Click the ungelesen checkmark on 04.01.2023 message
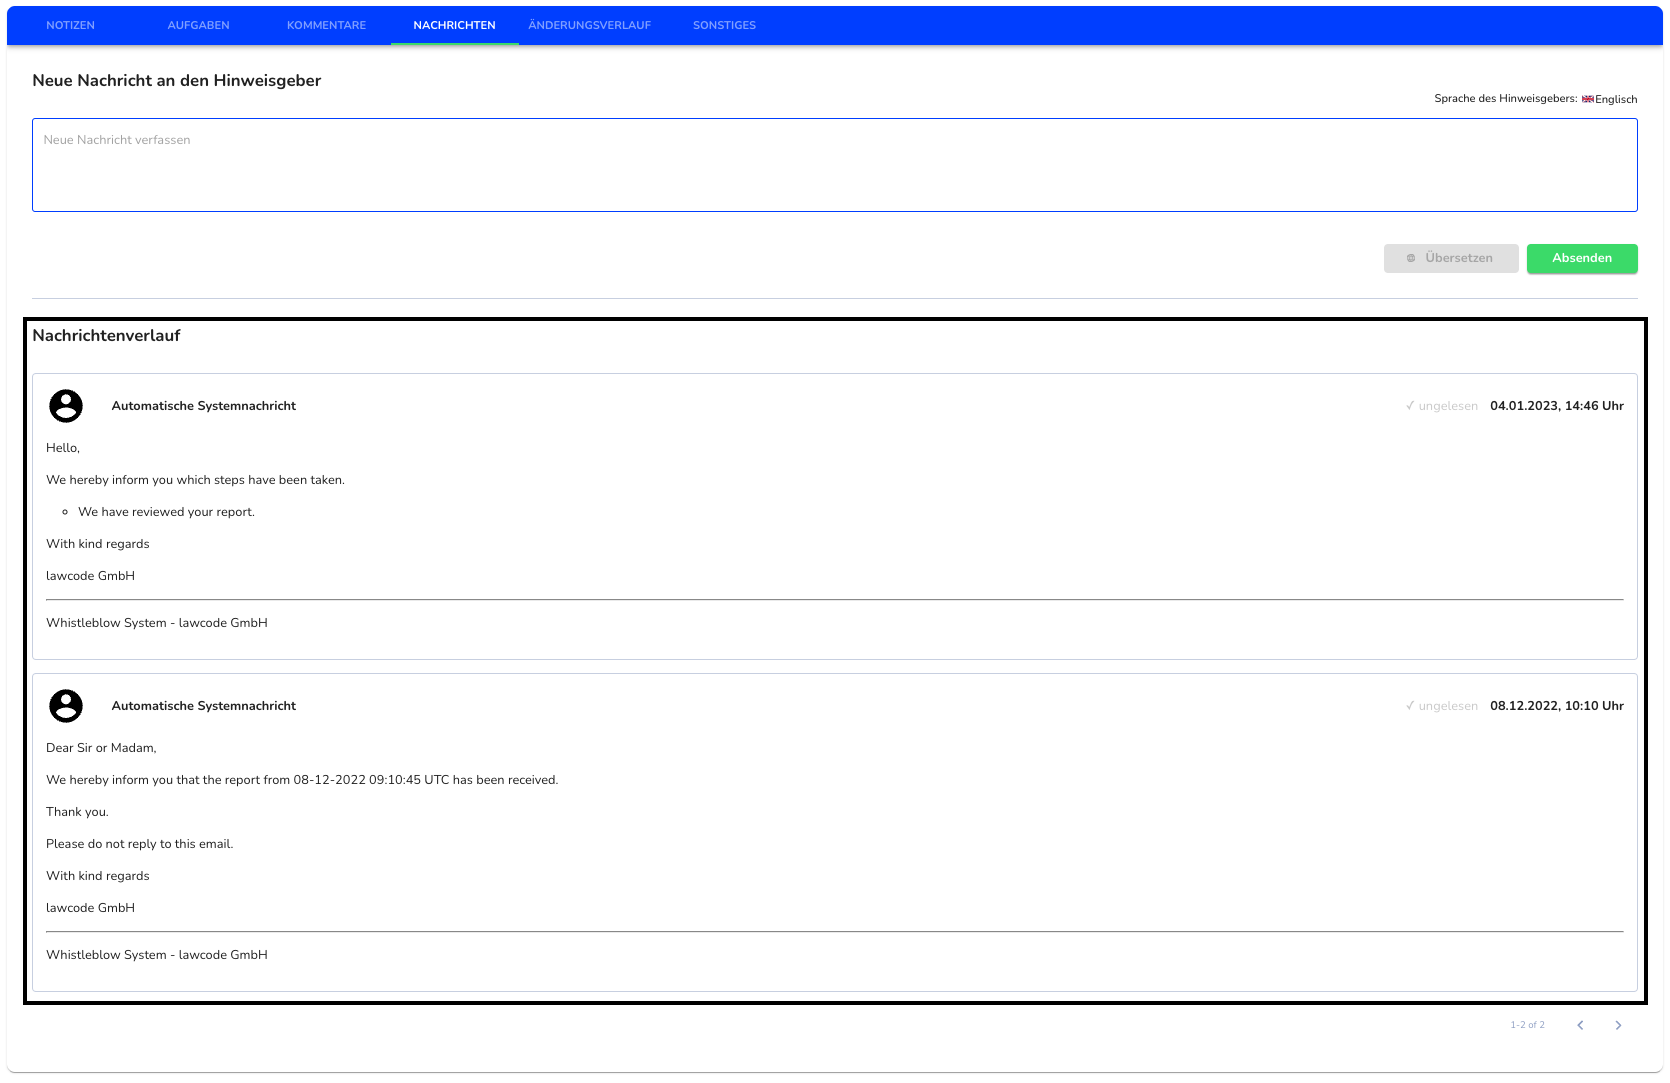The image size is (1670, 1083). 1410,406
